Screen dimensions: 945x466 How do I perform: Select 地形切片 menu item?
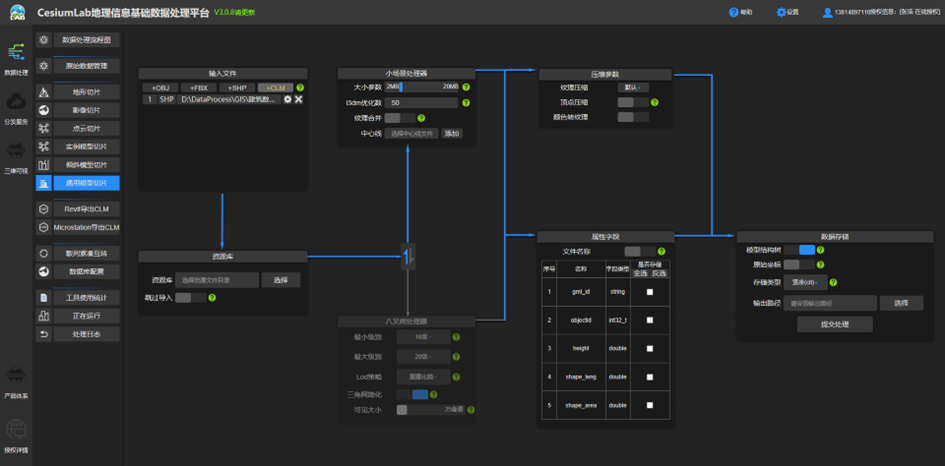[x=87, y=92]
